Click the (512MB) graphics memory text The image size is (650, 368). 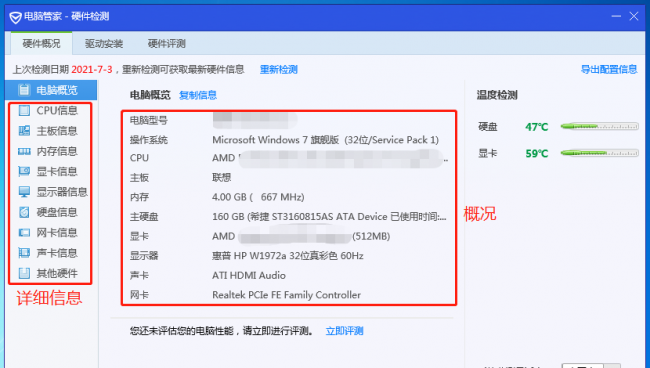pyautogui.click(x=371, y=236)
